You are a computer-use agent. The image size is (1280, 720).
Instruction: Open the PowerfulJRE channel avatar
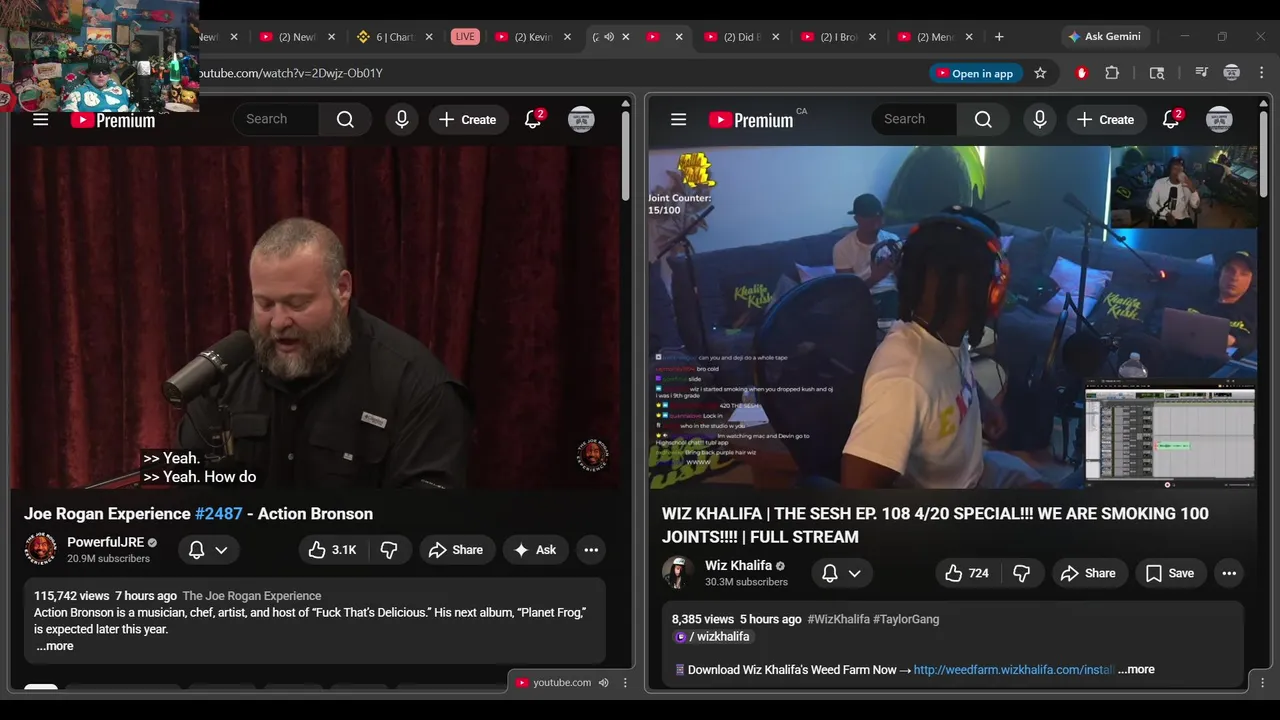[41, 550]
